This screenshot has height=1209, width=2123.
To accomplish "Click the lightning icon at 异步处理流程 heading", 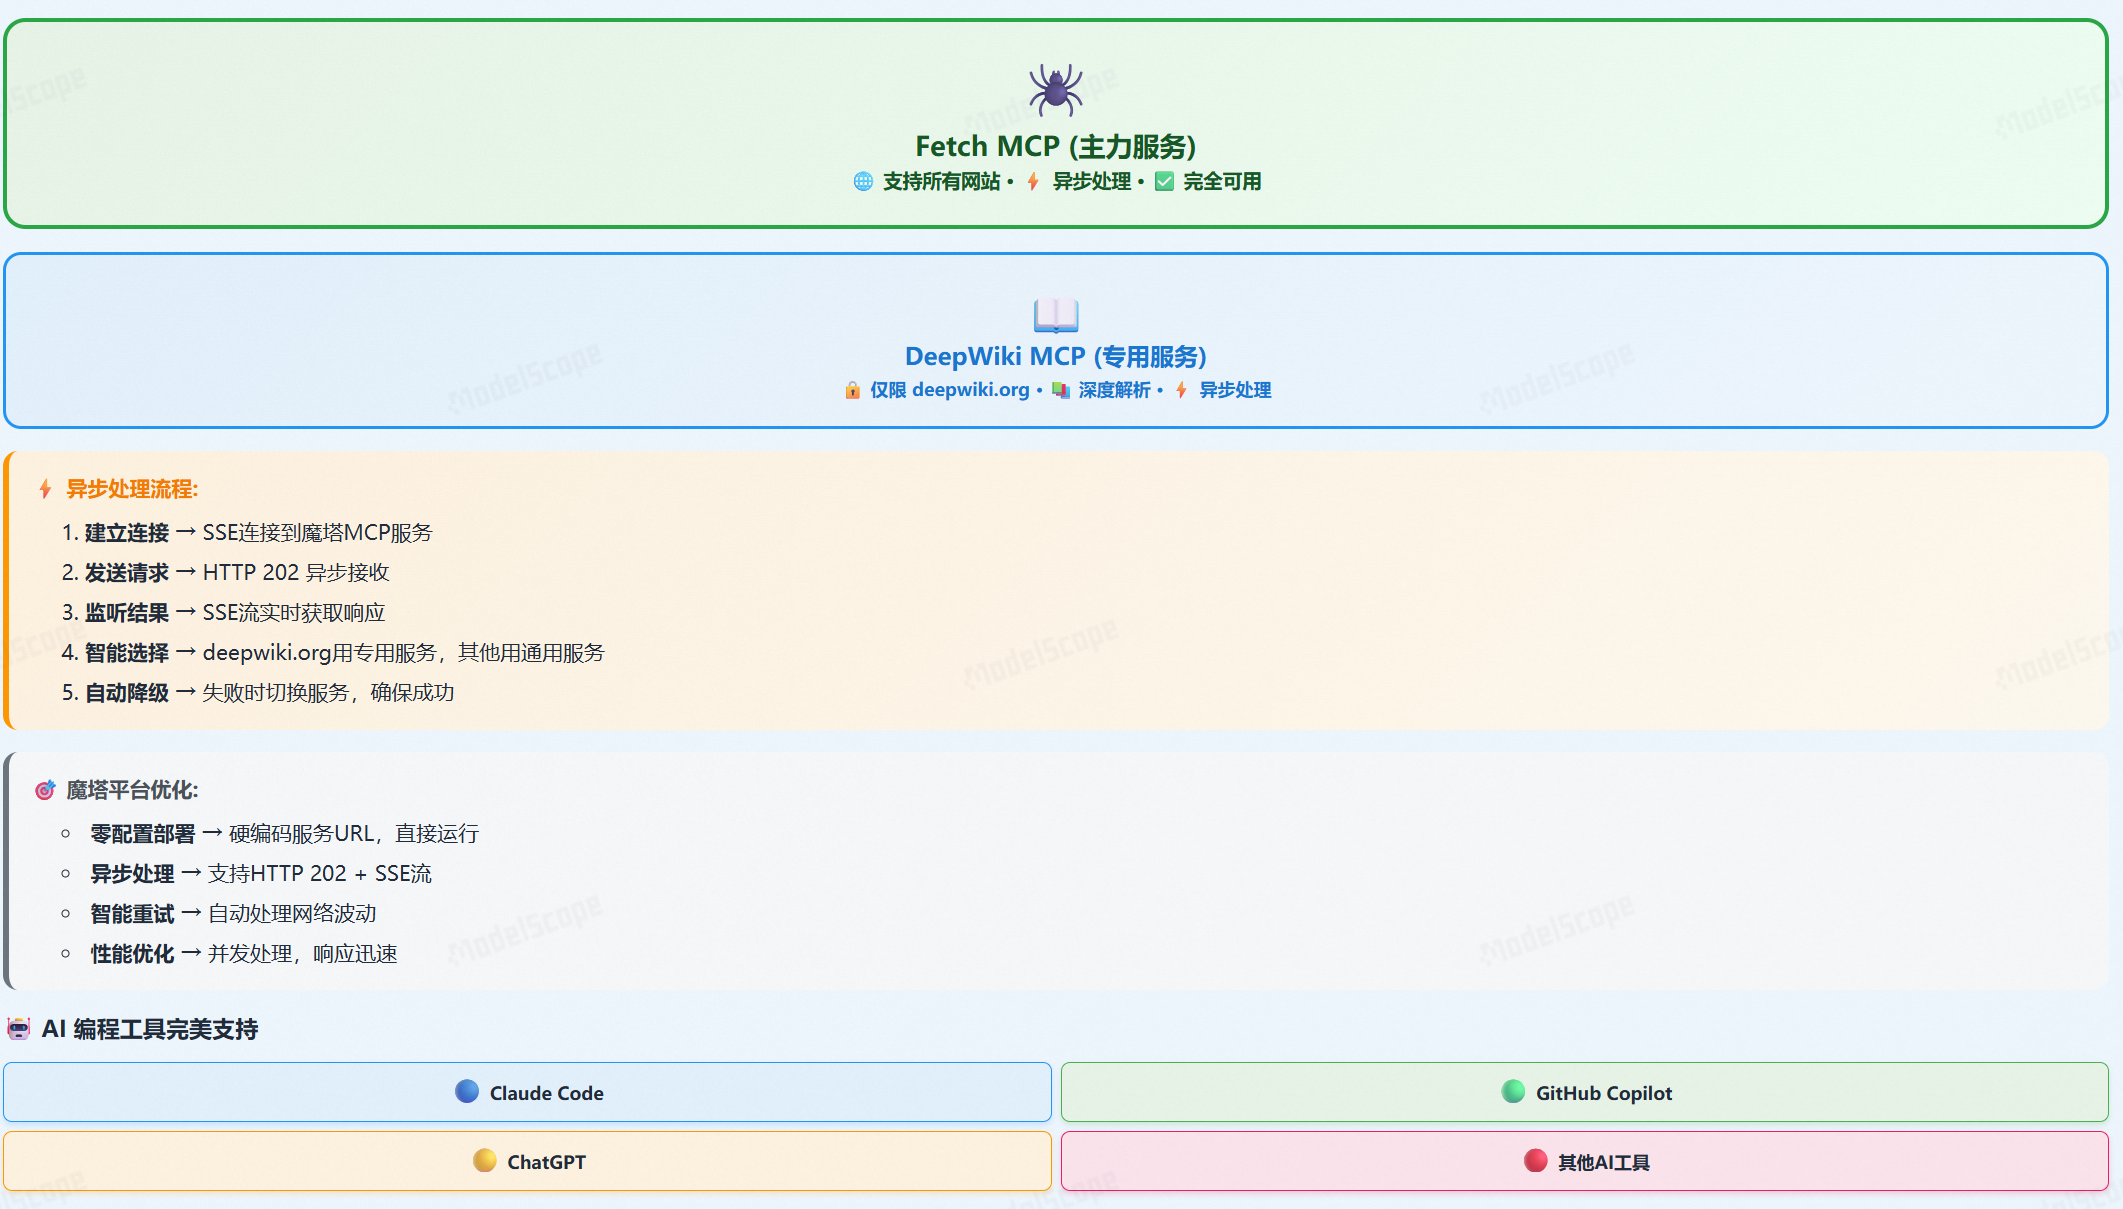I will point(45,489).
